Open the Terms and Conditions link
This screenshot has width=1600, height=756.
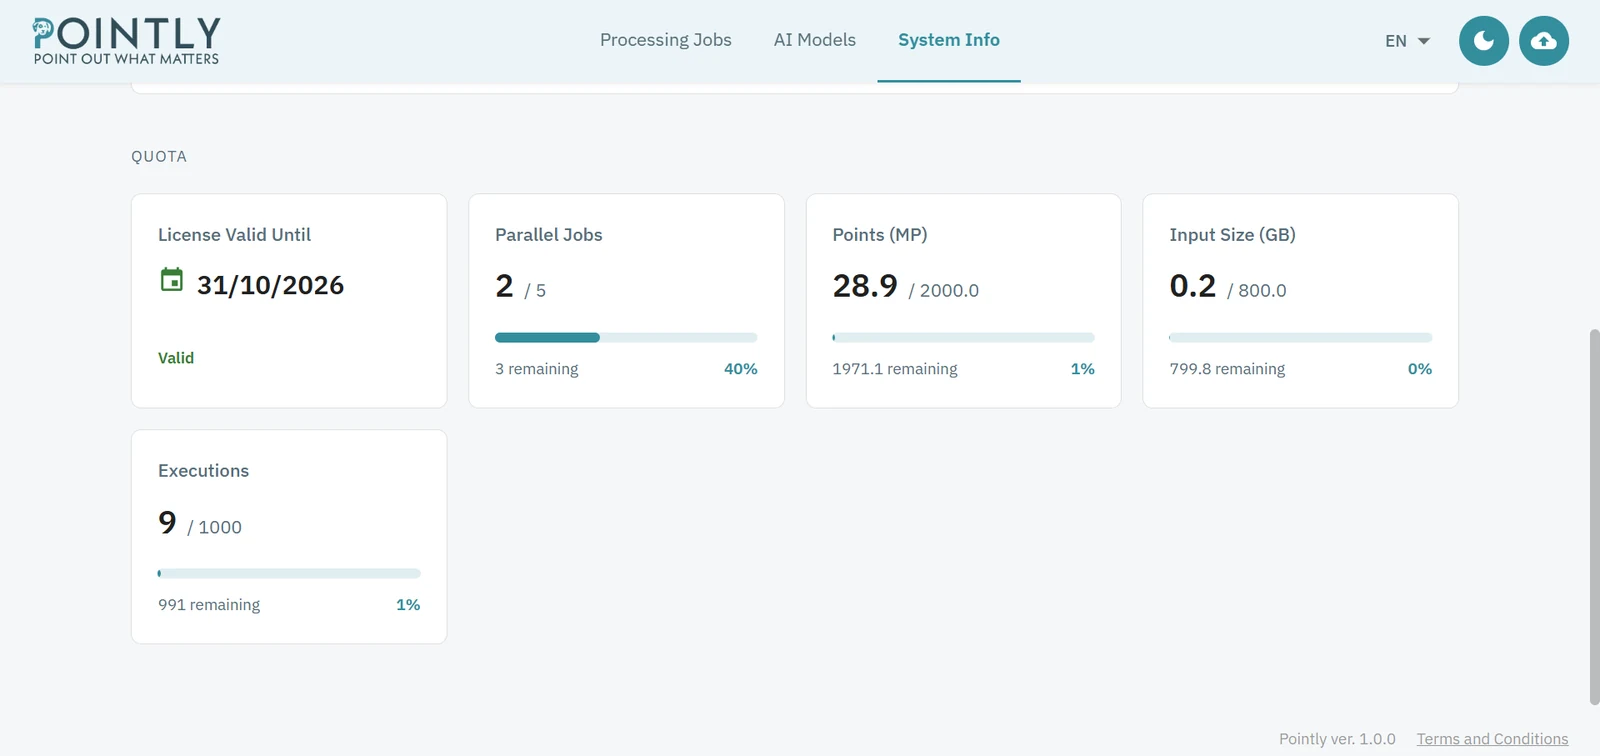[1492, 739]
